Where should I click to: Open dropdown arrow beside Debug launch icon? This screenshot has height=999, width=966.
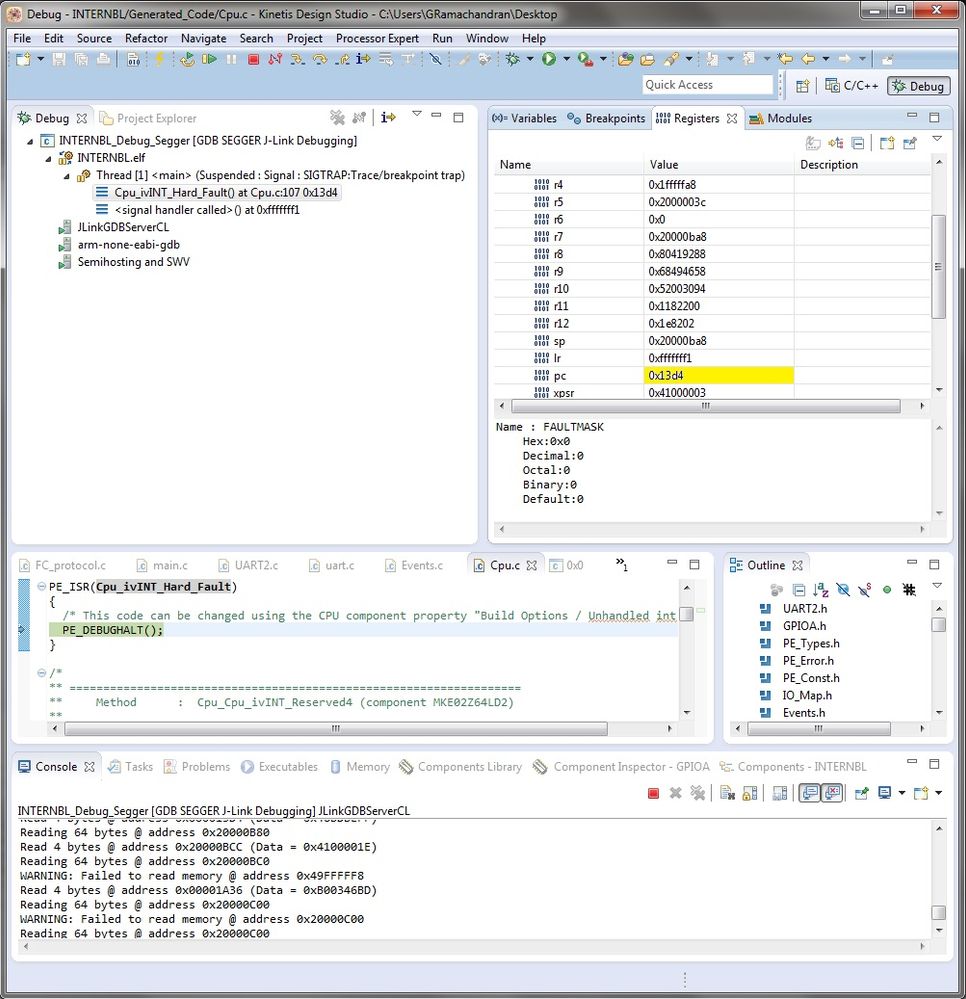(530, 59)
